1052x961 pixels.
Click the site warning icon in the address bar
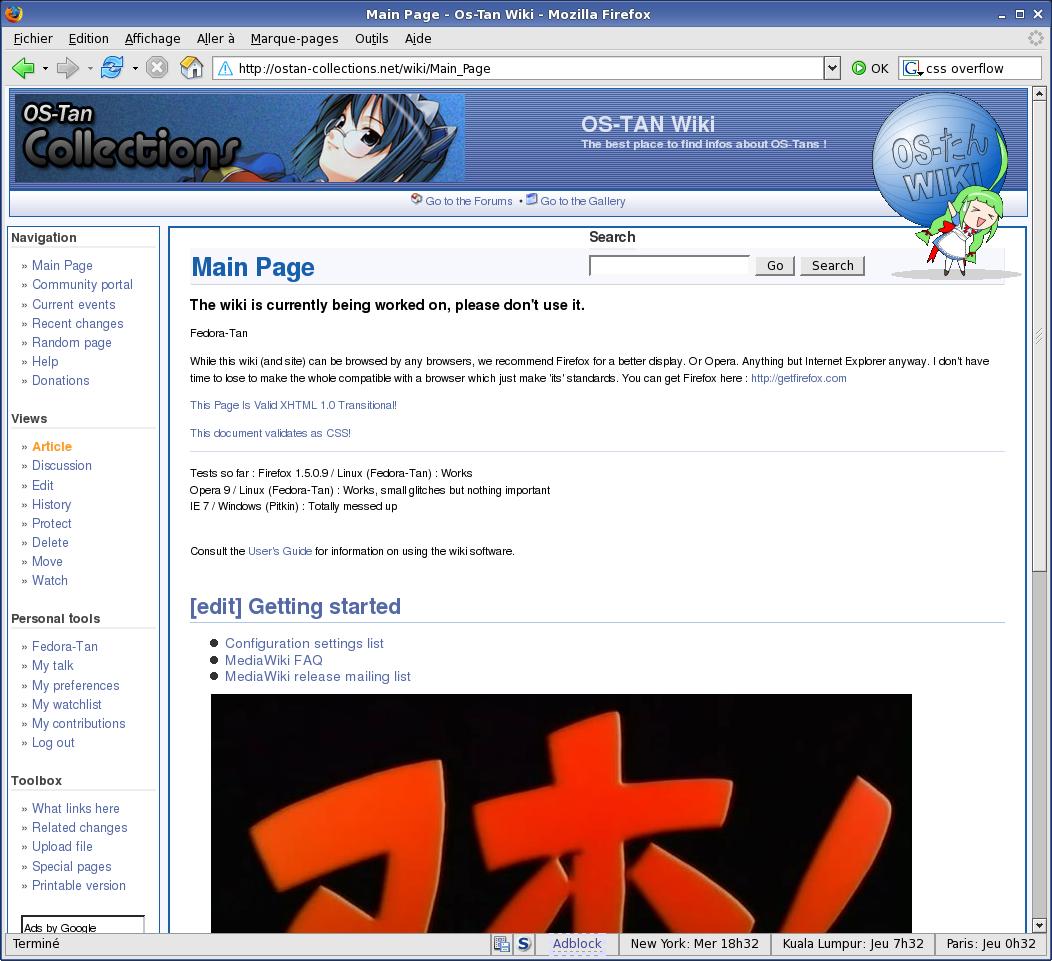coord(225,68)
